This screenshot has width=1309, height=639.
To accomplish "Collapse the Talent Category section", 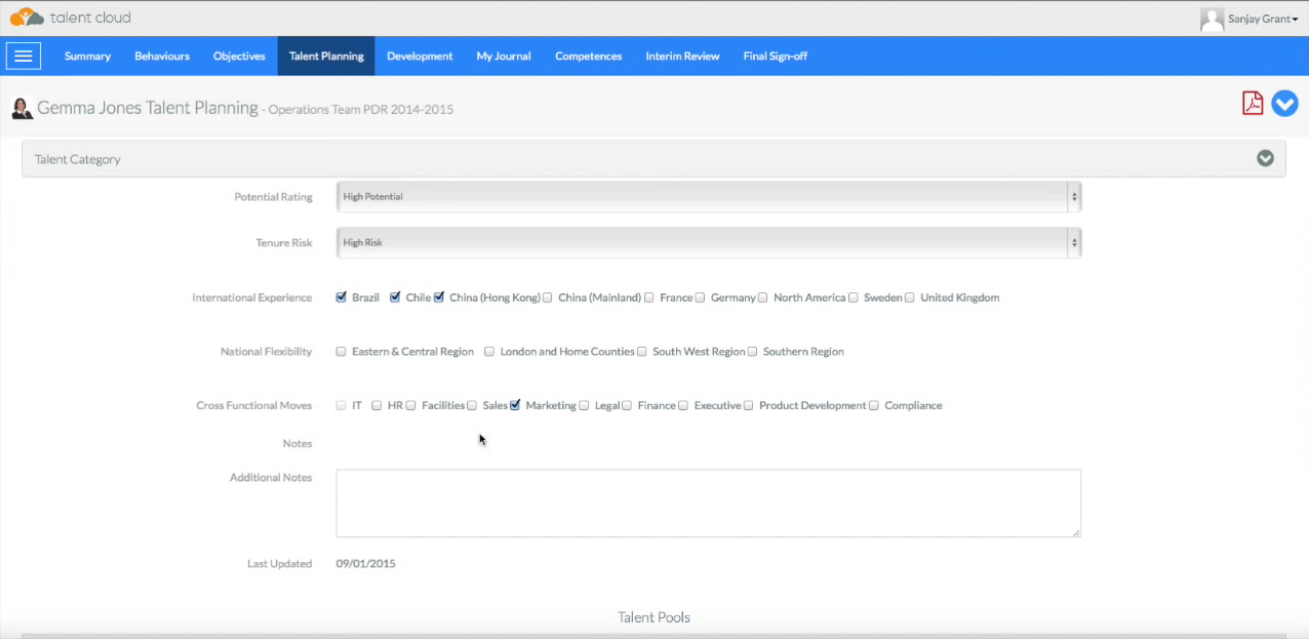I will [1265, 158].
